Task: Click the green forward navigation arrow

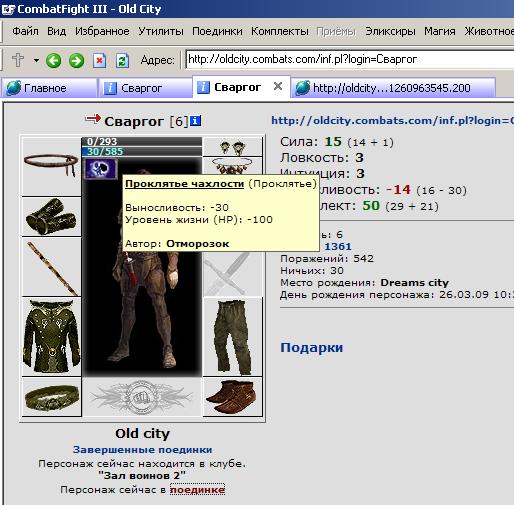Action: coord(76,61)
